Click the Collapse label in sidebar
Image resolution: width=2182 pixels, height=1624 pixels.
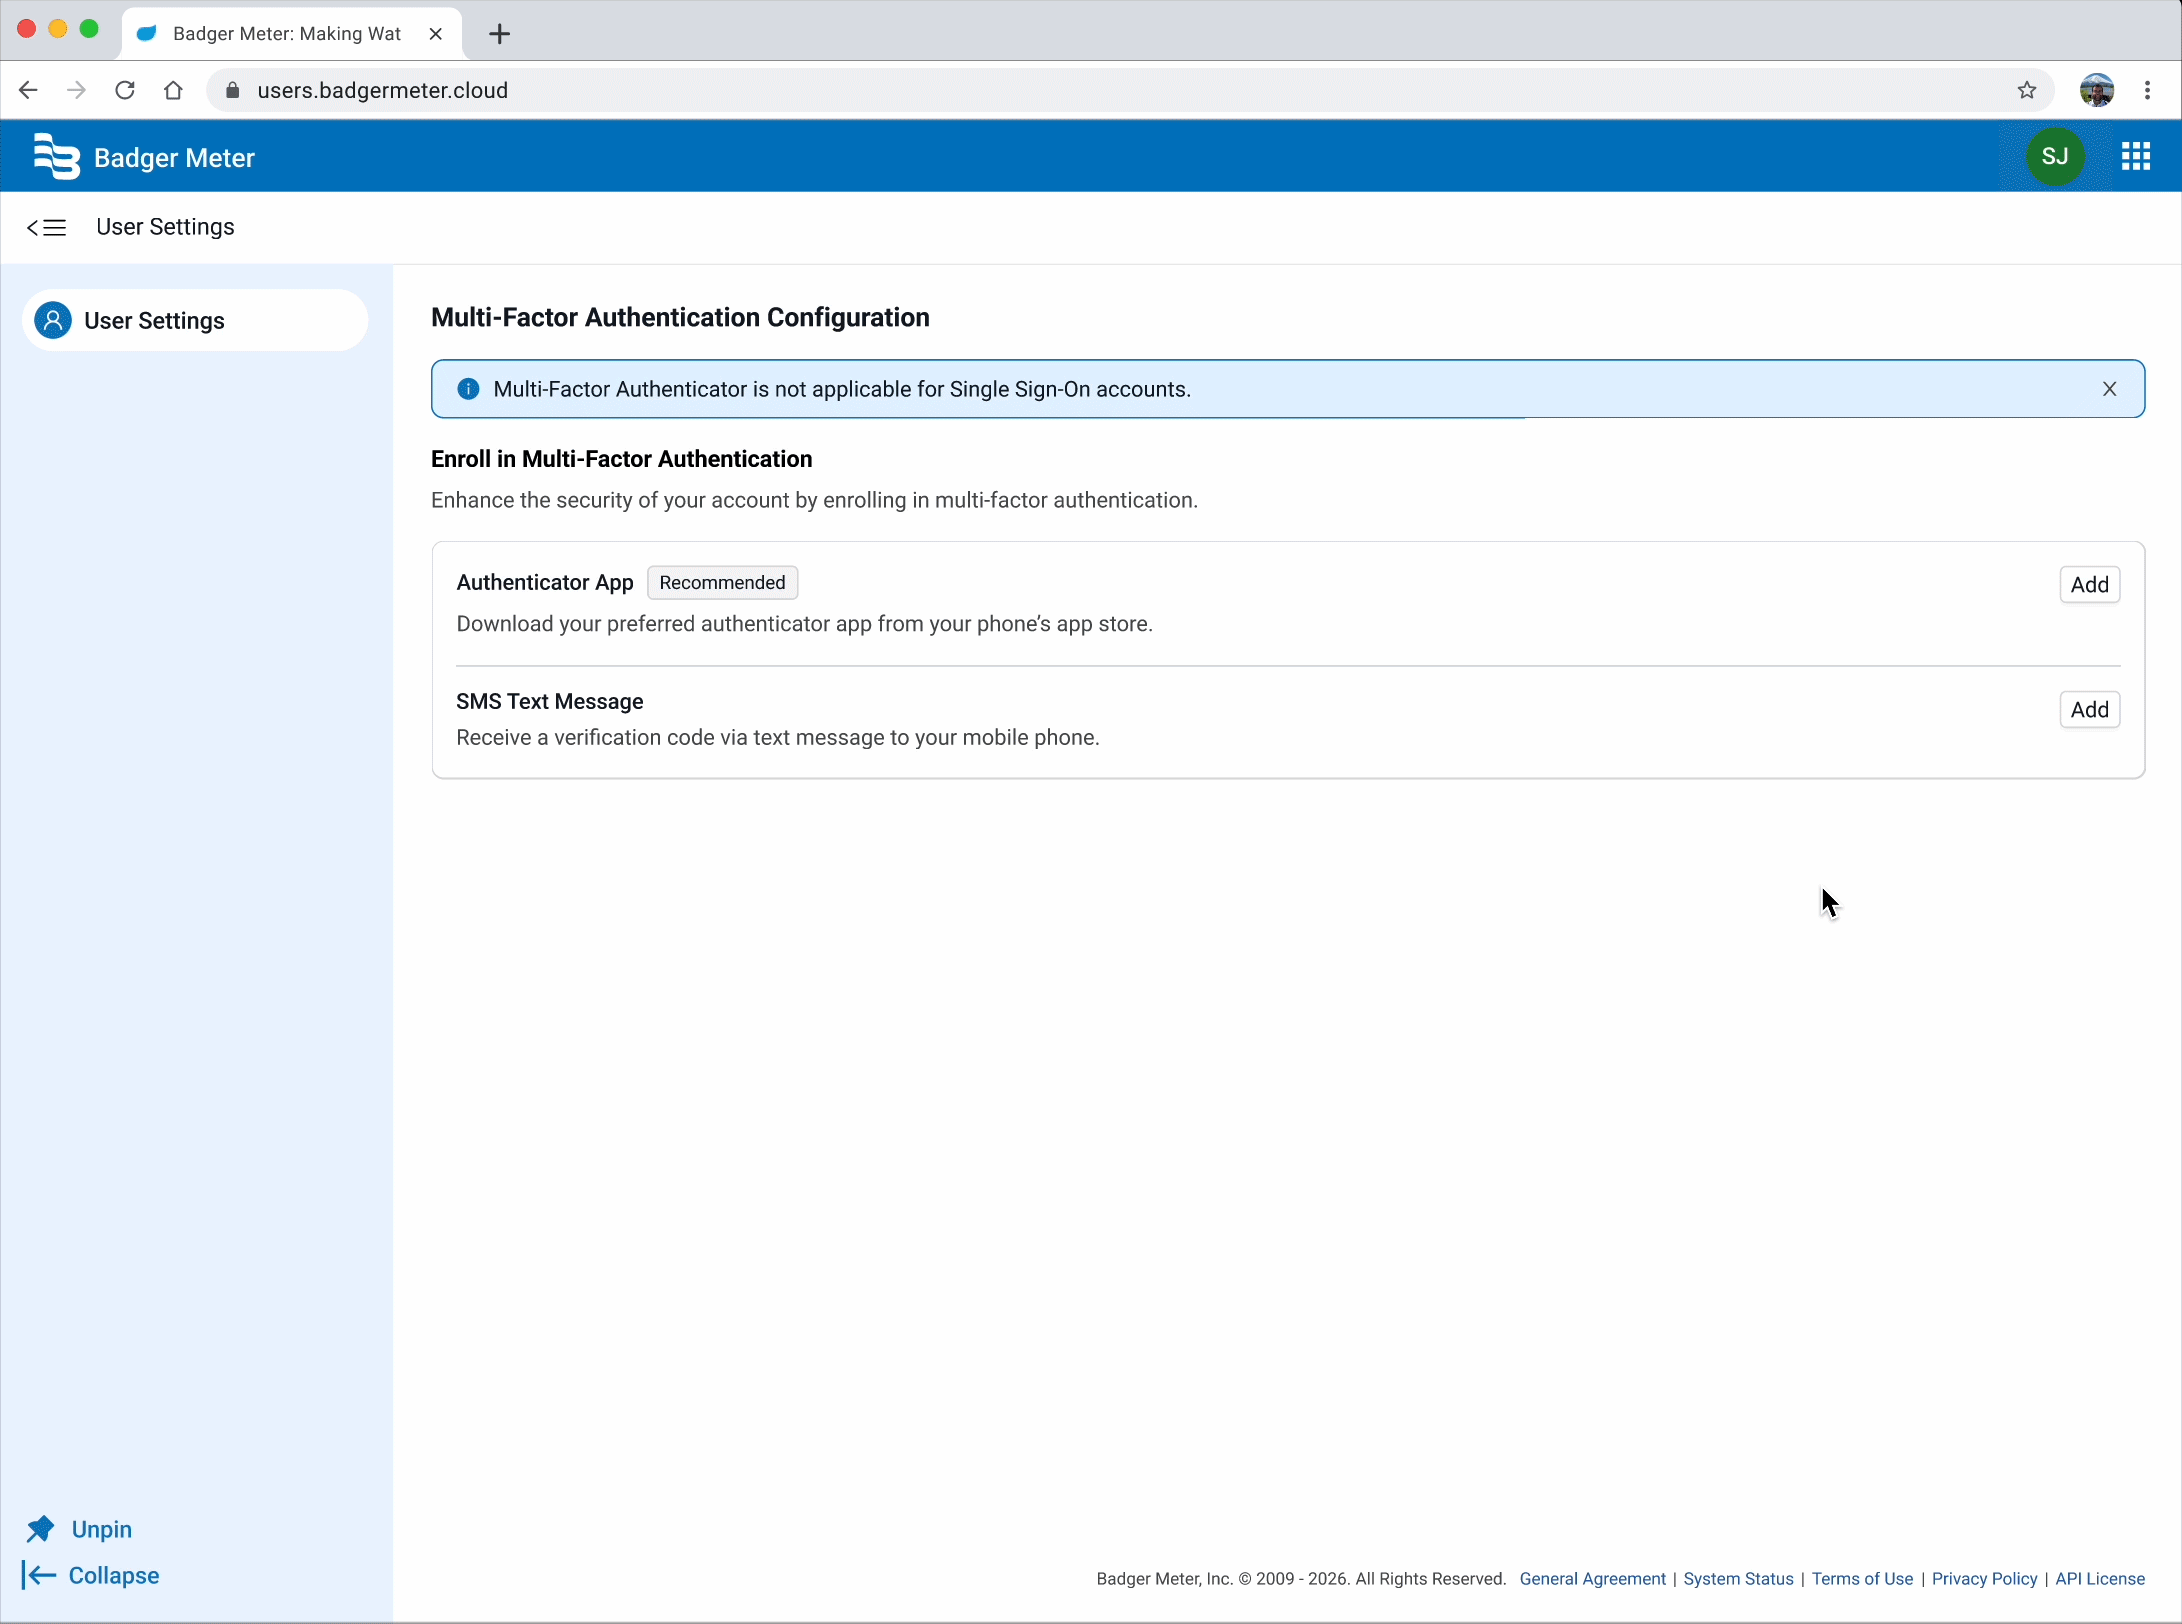pyautogui.click(x=114, y=1576)
